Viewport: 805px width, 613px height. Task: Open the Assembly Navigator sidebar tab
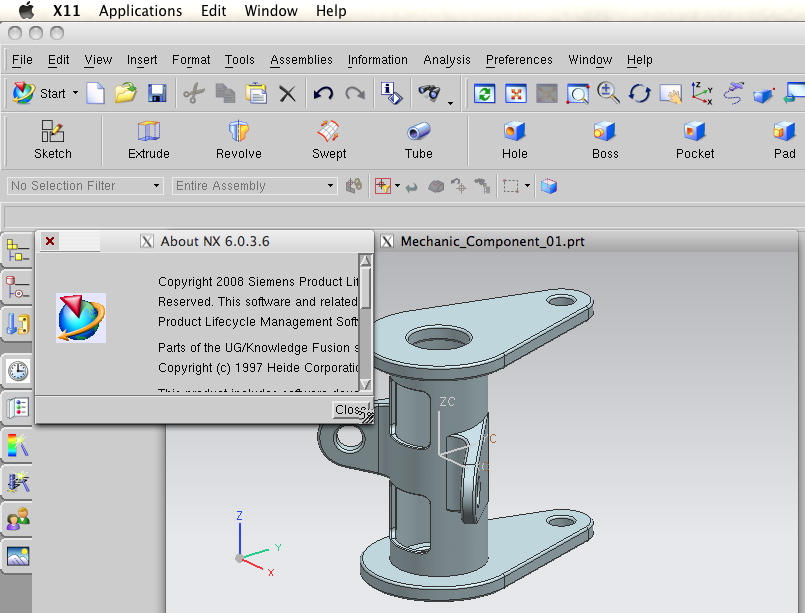click(18, 250)
